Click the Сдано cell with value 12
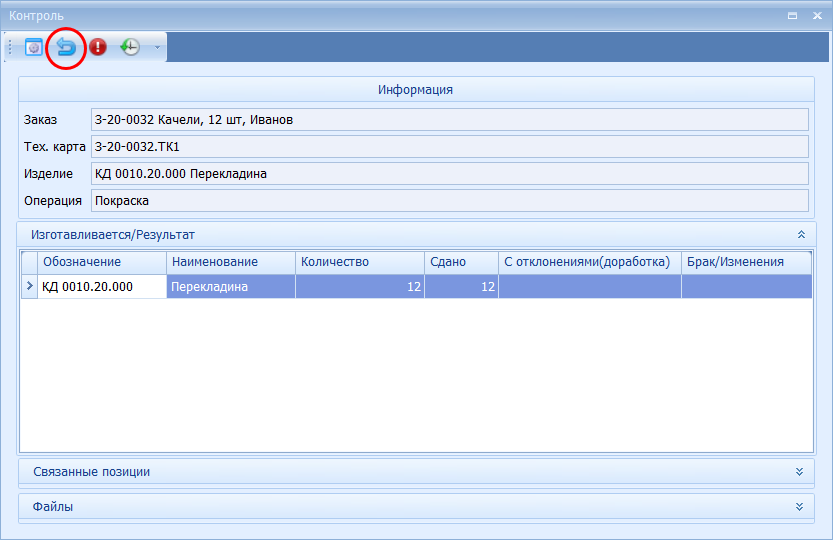The width and height of the screenshot is (833, 540). [460, 287]
